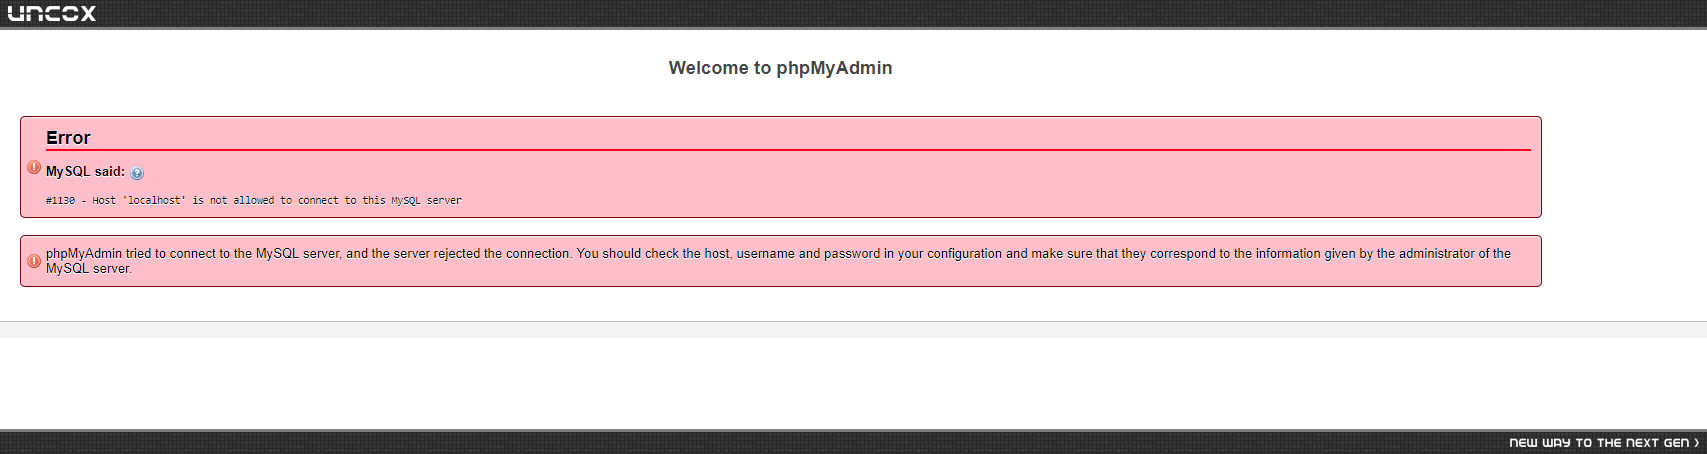The image size is (1707, 454).
Task: Click the dark header bar right of logo
Action: pos(900,13)
